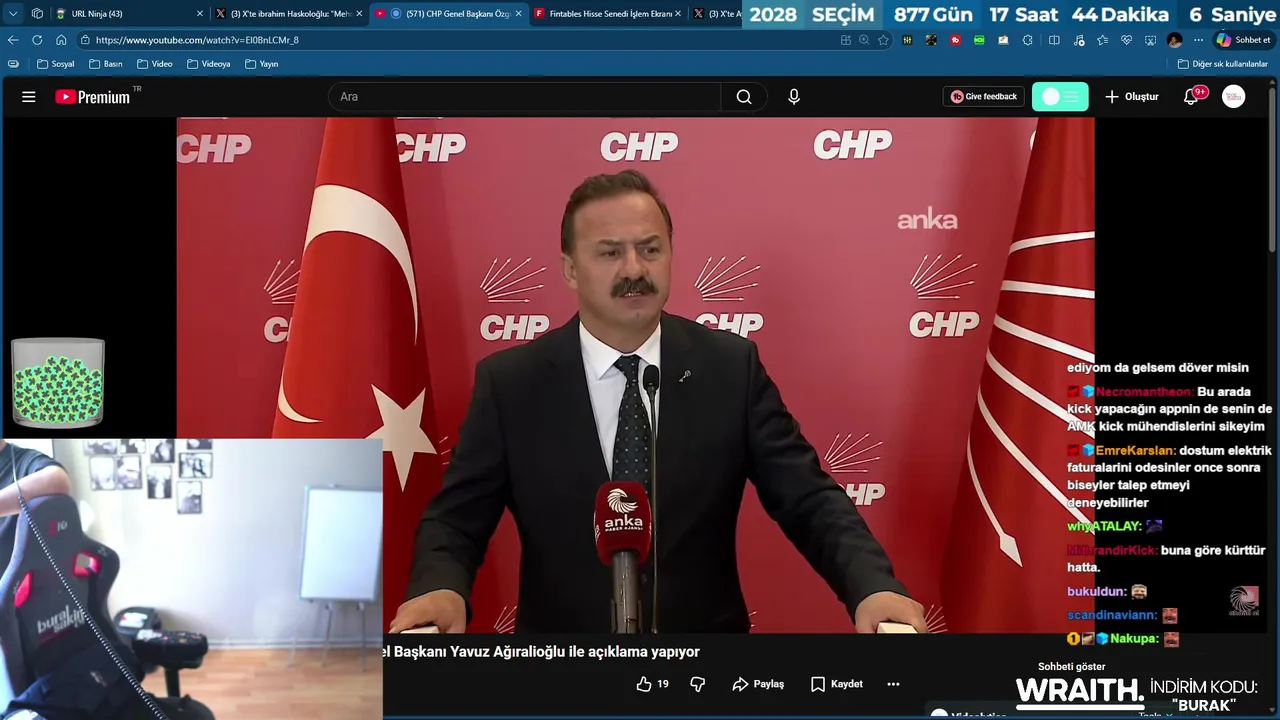Image resolution: width=1280 pixels, height=720 pixels.
Task: Open the tab search dropdown arrow
Action: [x=13, y=14]
